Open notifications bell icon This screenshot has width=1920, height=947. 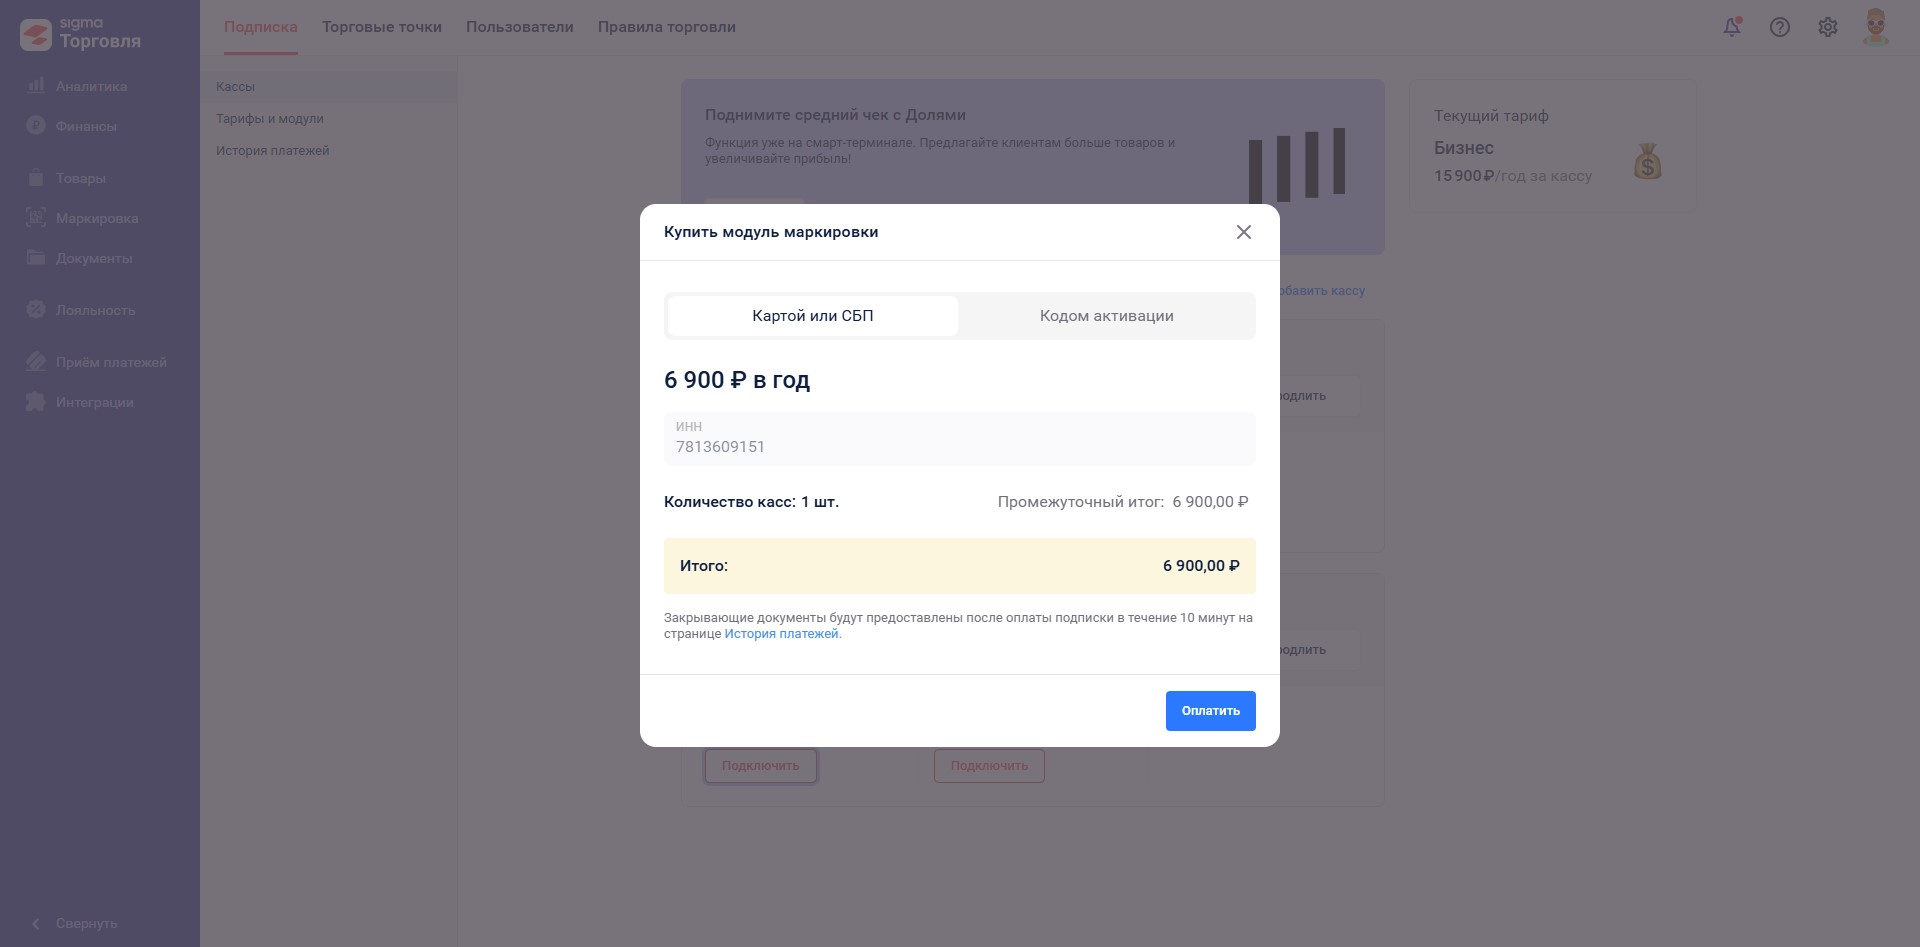pos(1732,27)
